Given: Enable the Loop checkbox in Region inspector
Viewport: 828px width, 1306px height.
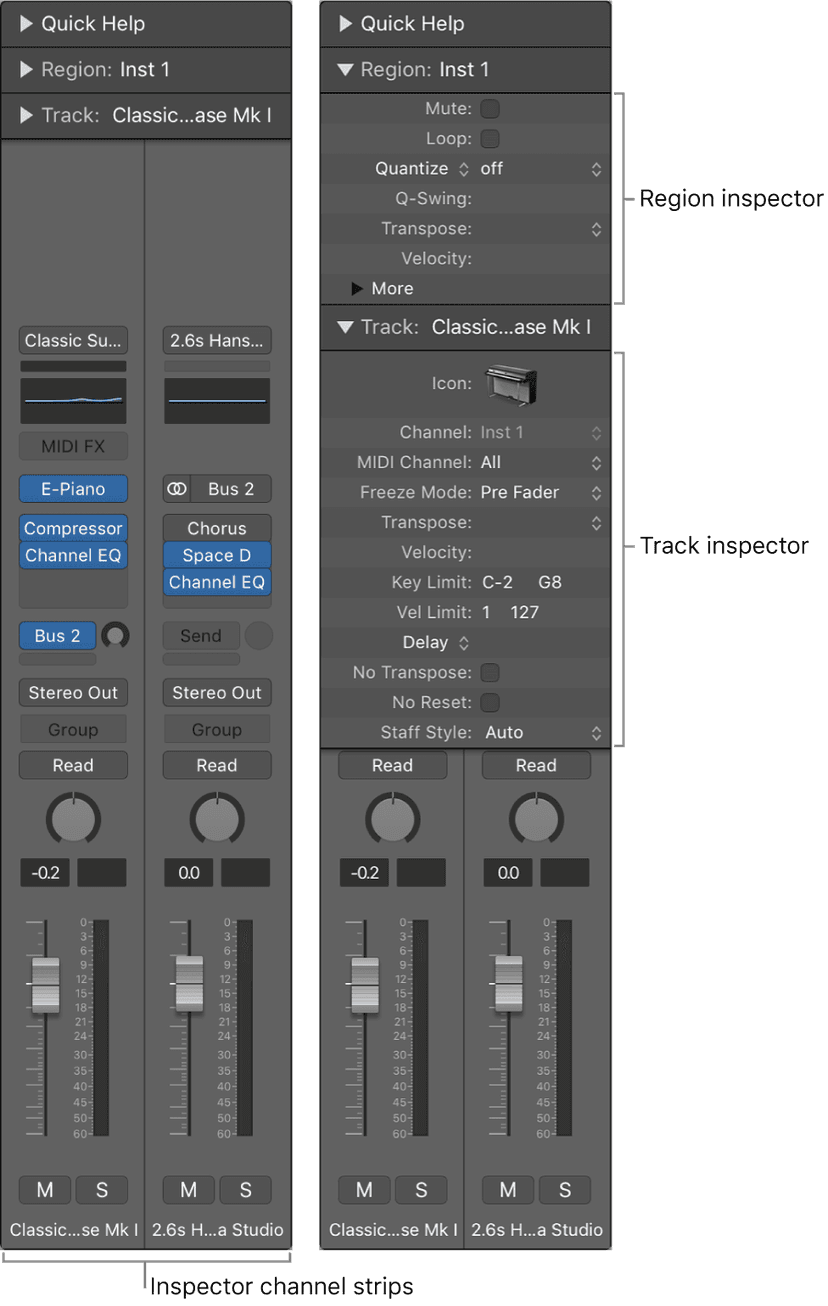Looking at the screenshot, I should tap(490, 139).
